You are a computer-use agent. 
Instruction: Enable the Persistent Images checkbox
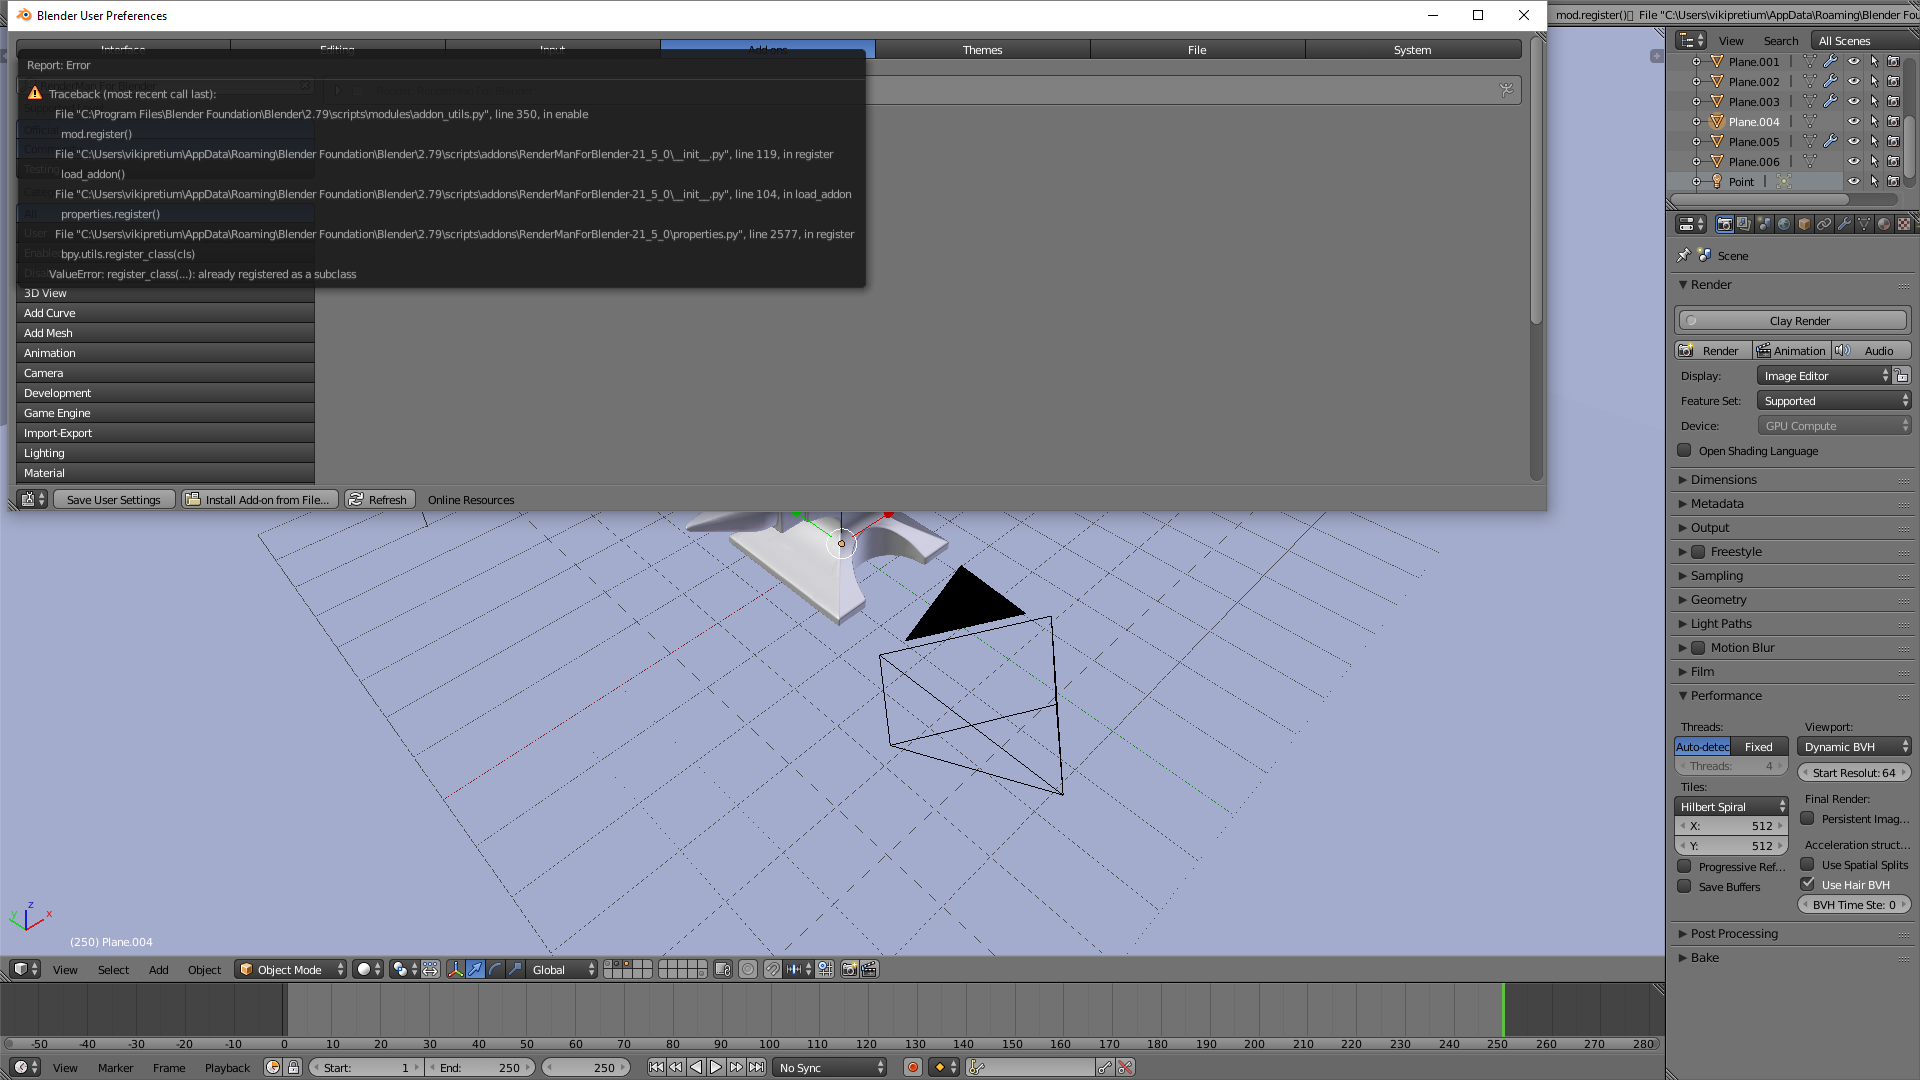click(x=1808, y=818)
